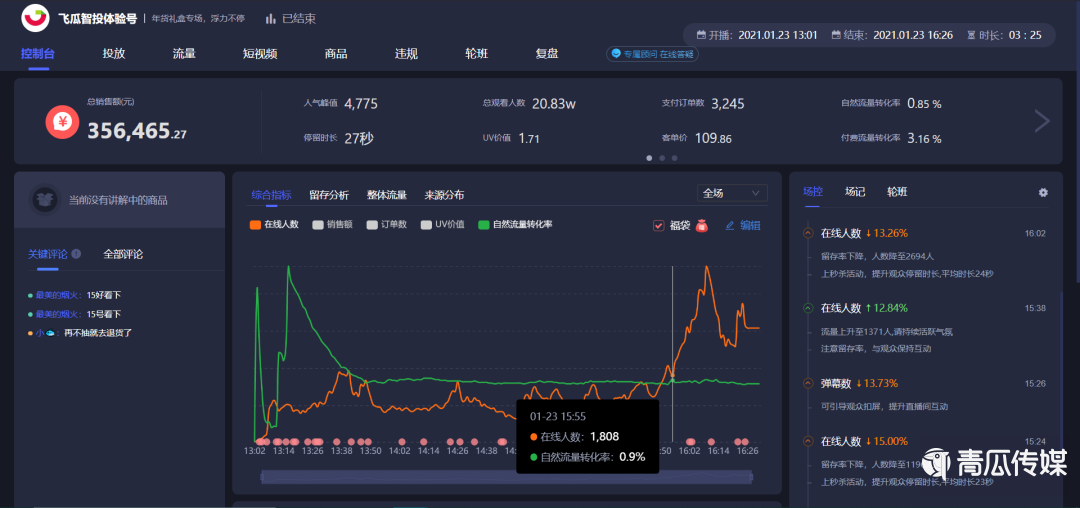Click the comment 15好看下
This screenshot has width=1080, height=508.
point(104,295)
